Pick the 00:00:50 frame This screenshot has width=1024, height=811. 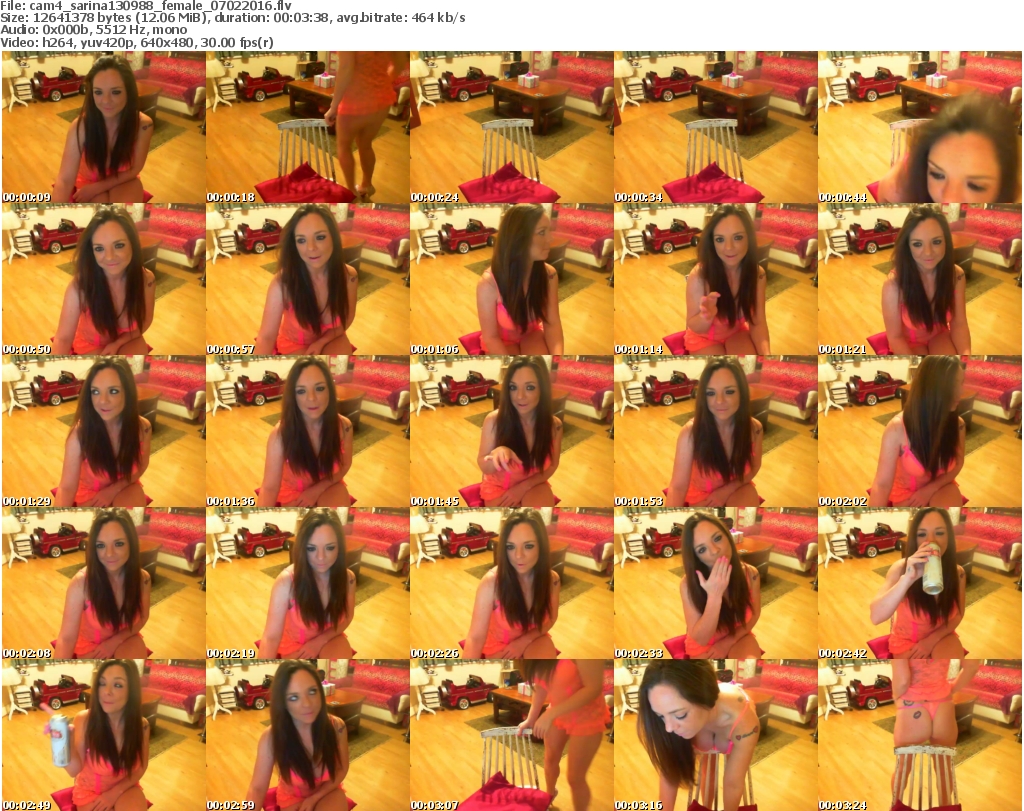104,279
